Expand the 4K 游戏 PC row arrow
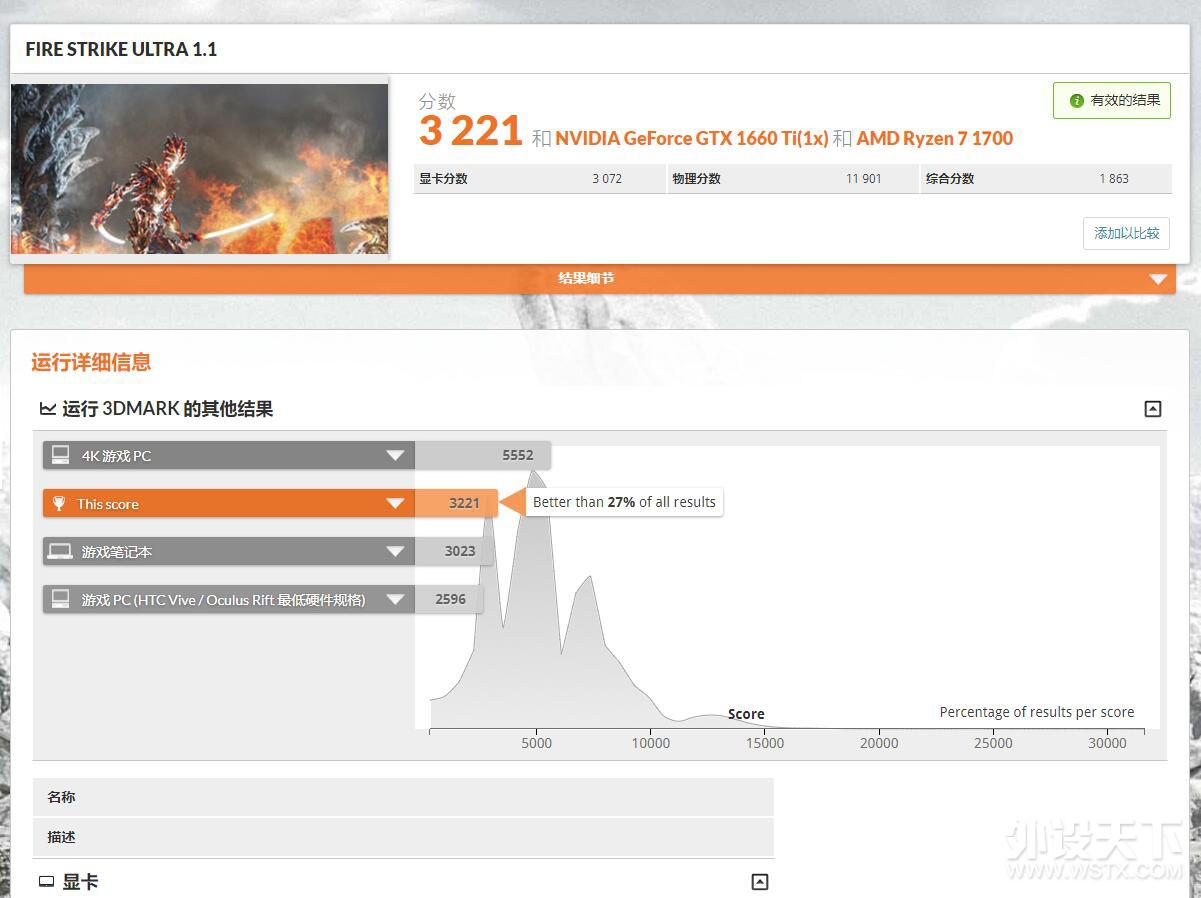 [395, 456]
